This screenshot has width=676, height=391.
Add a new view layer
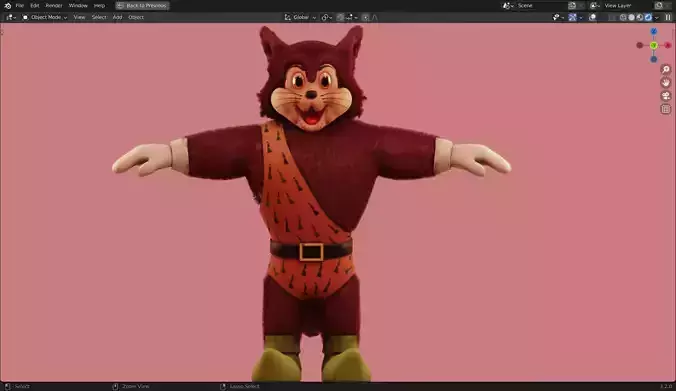[659, 6]
